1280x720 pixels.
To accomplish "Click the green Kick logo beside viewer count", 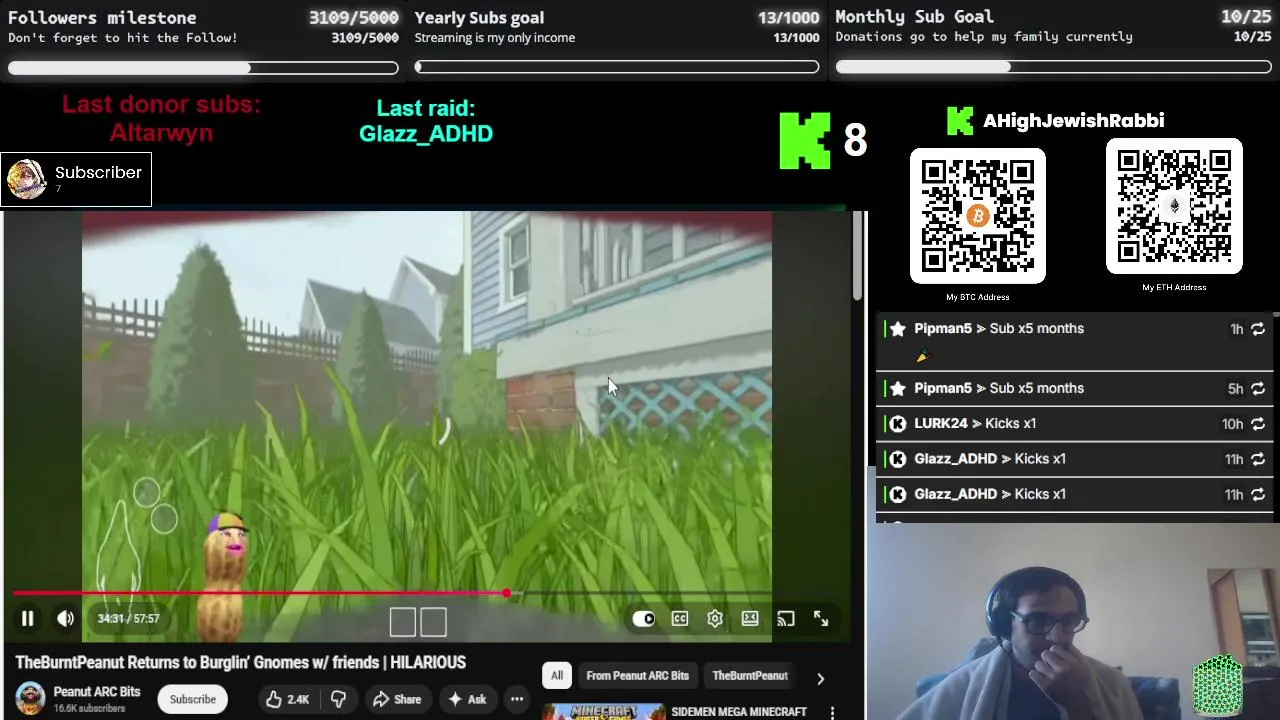I will click(805, 140).
